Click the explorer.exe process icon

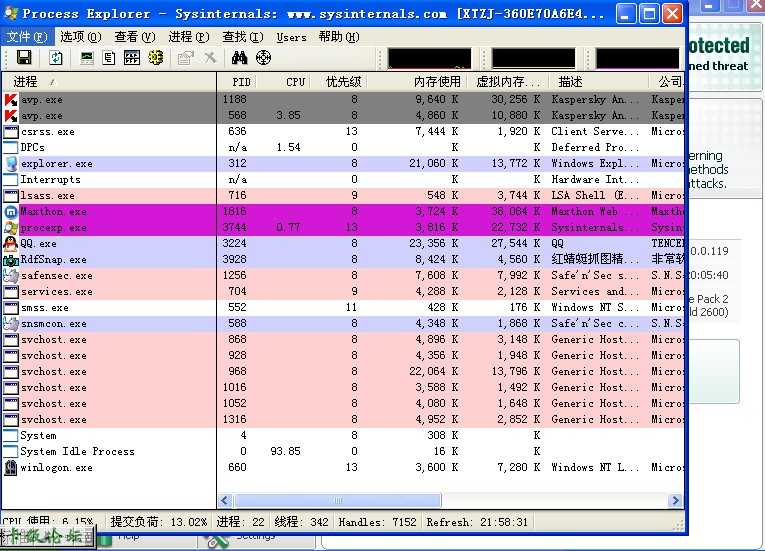click(11, 163)
